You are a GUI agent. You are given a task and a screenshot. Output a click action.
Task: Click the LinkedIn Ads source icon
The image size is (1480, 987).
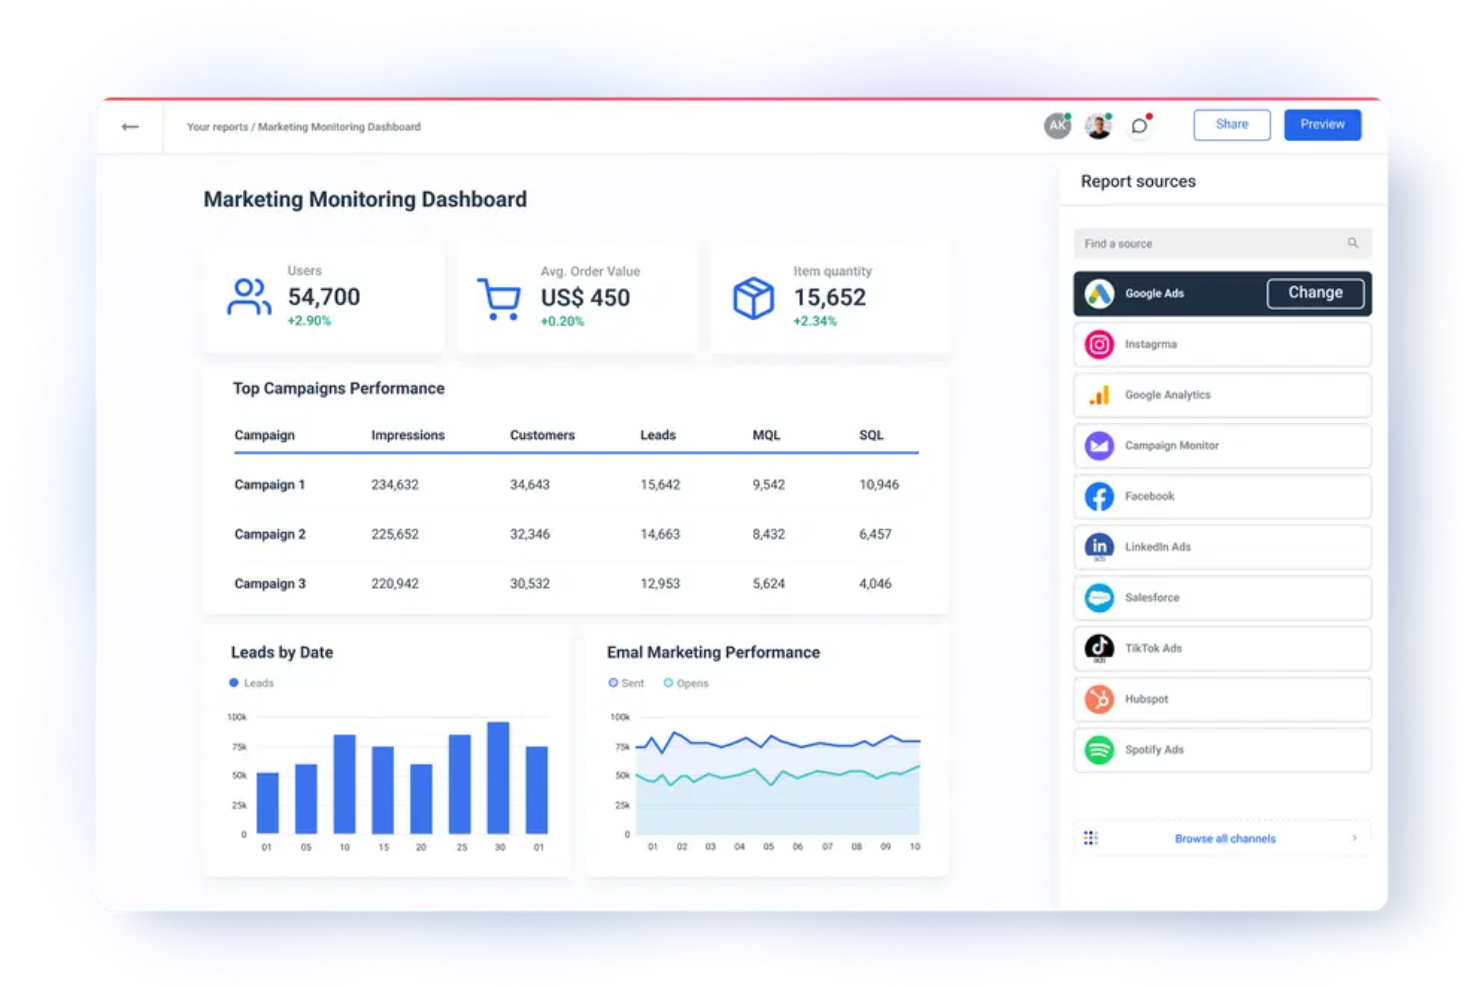tap(1099, 547)
